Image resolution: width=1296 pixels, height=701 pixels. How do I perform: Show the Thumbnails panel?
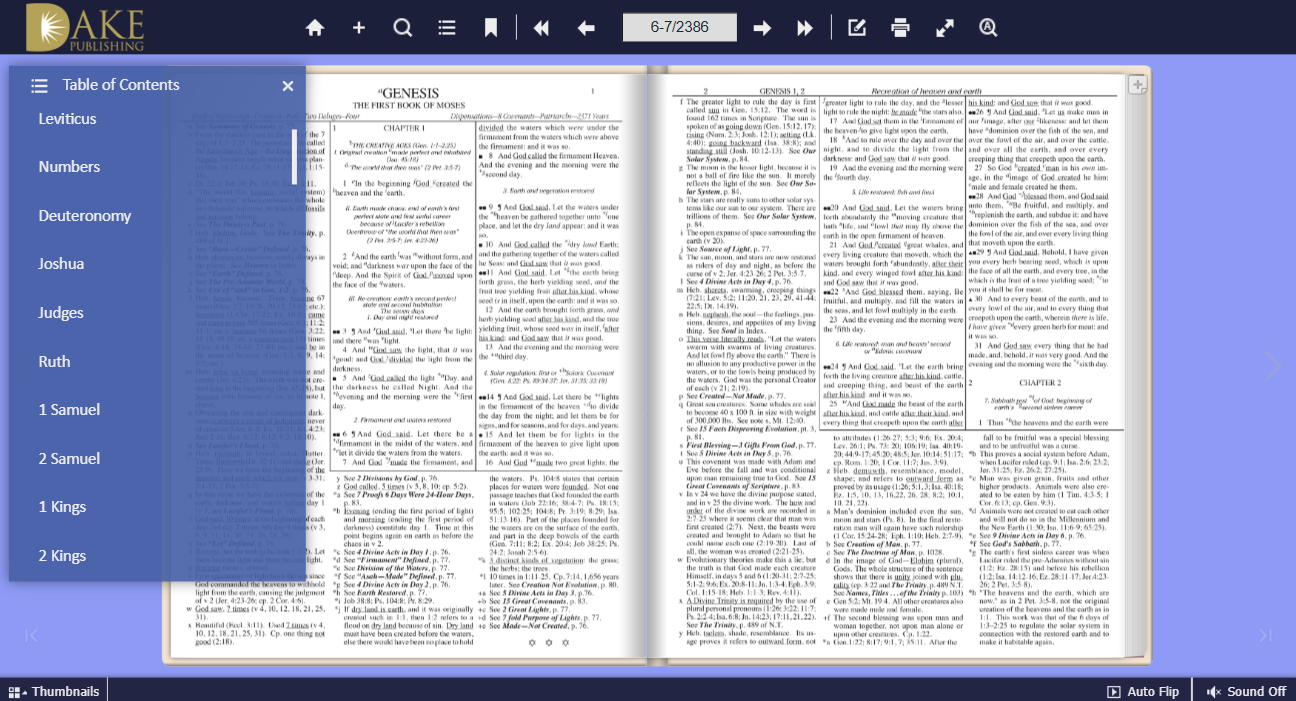pos(54,691)
